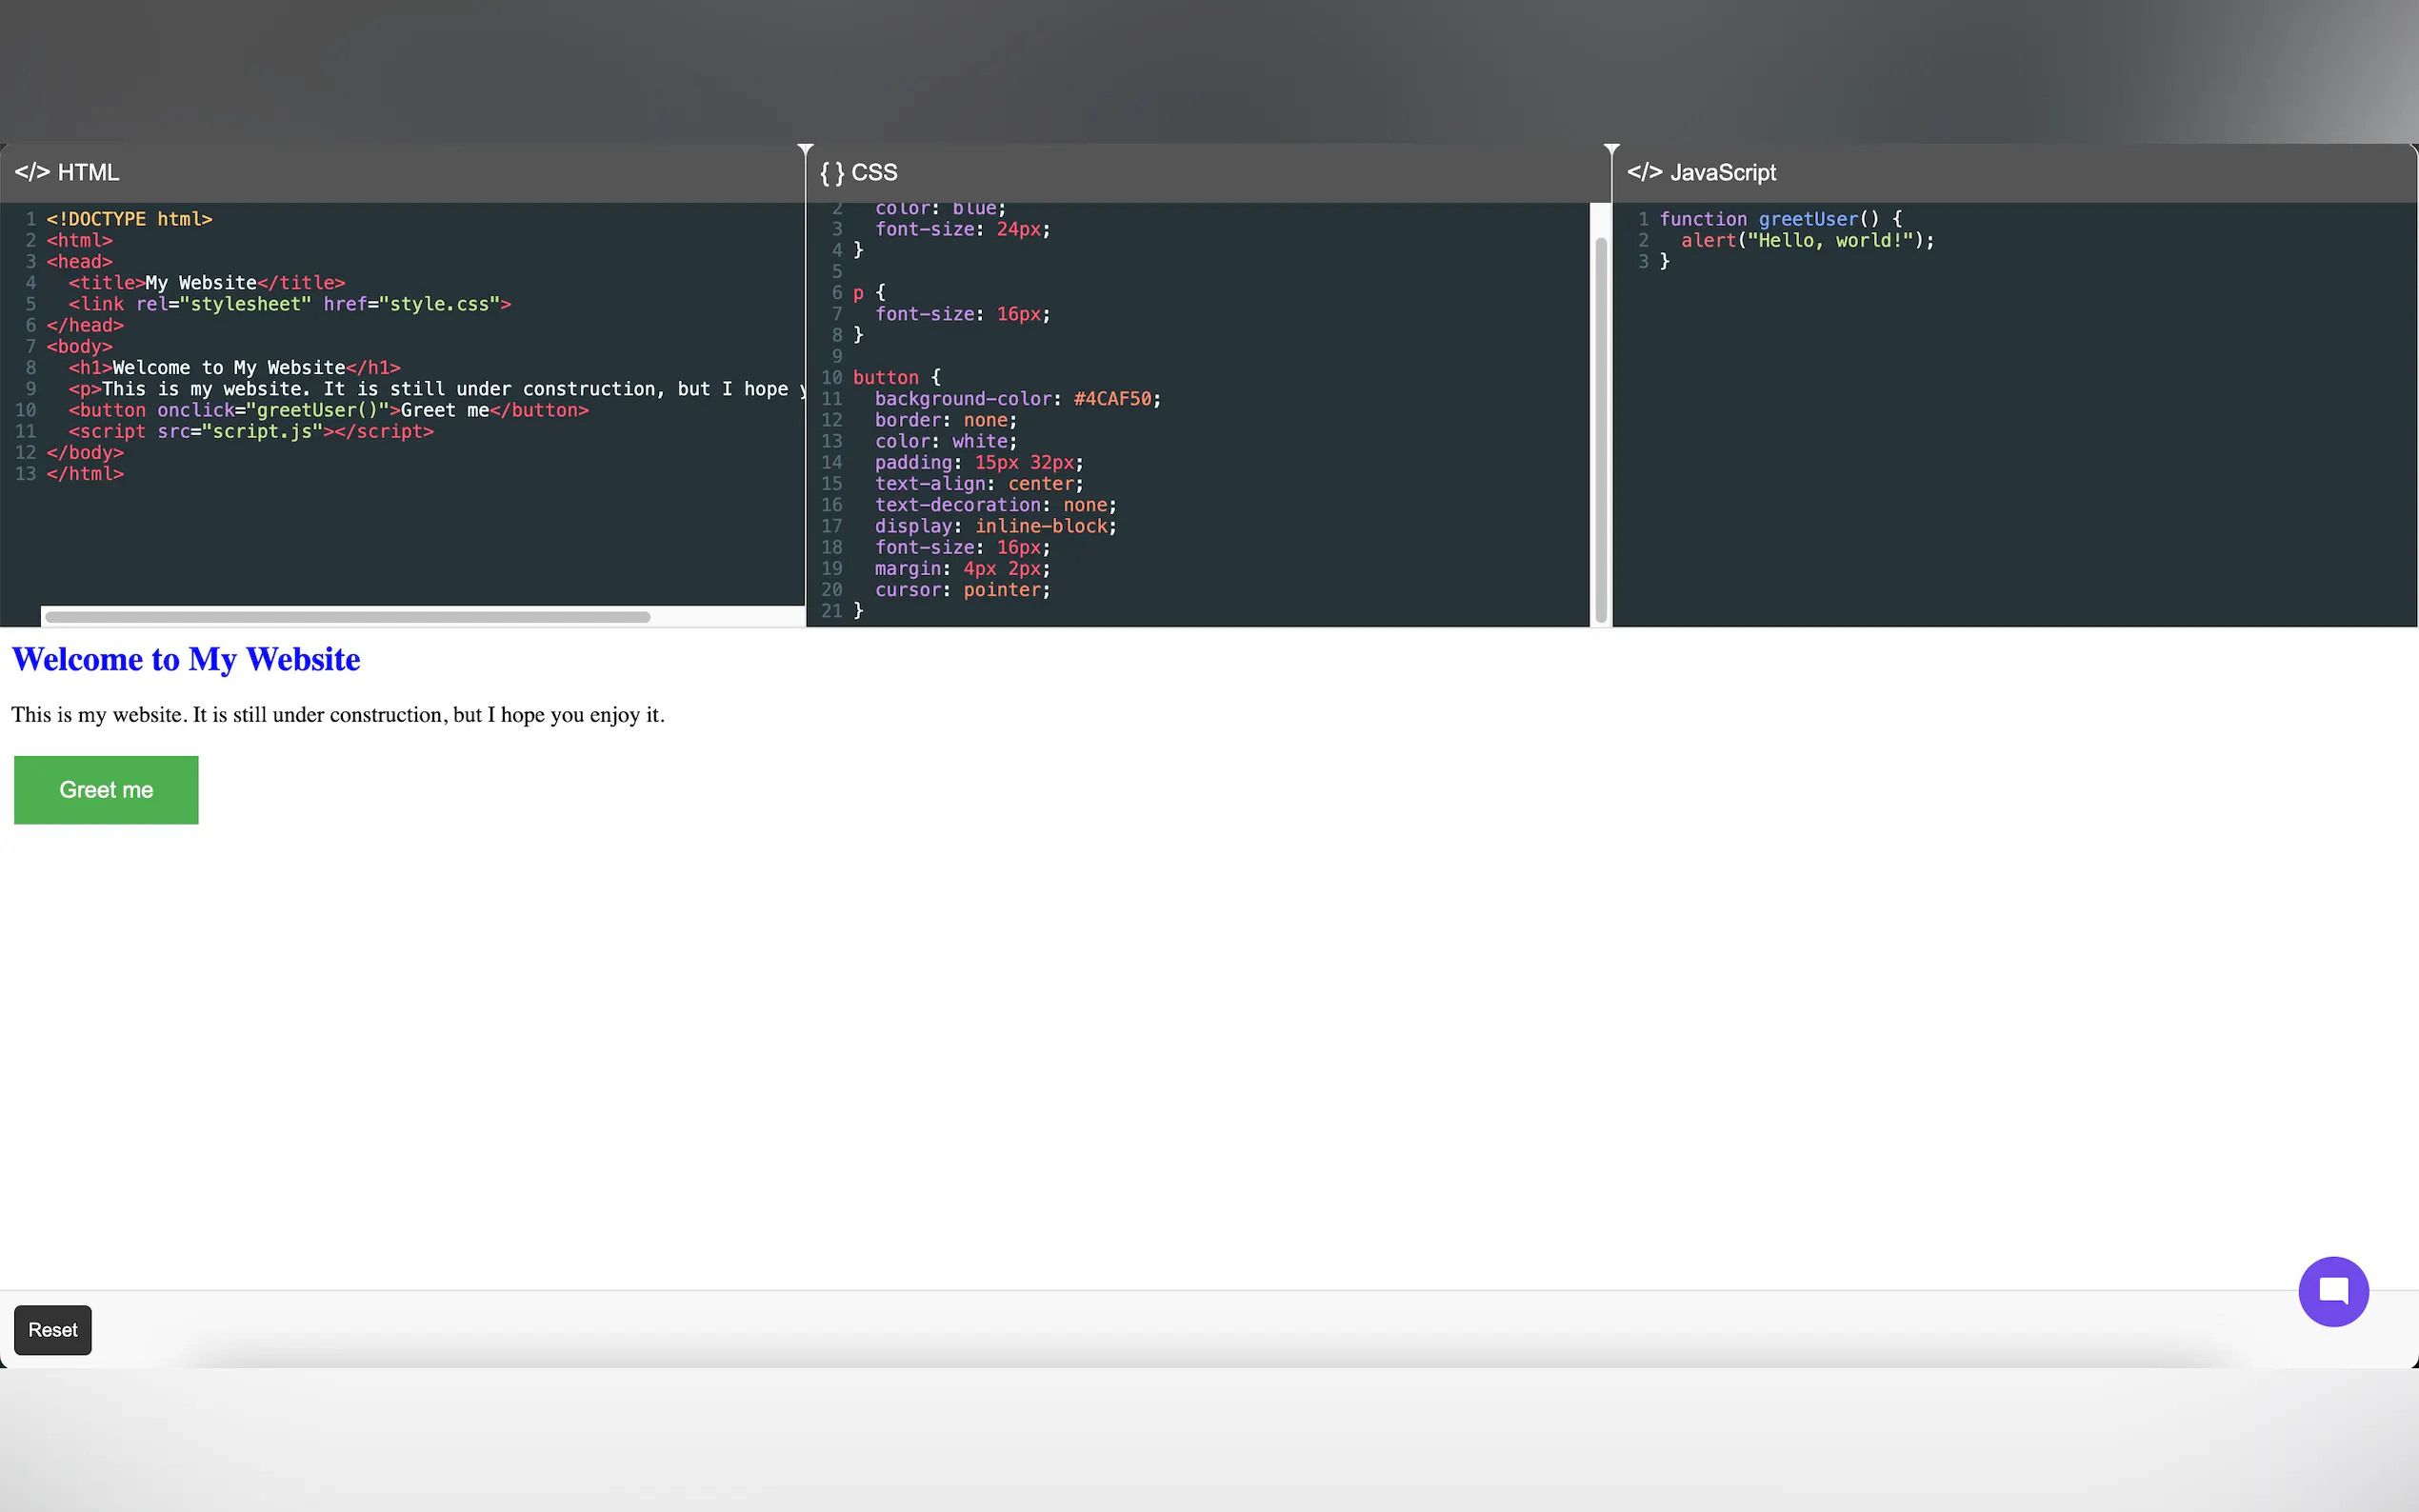Image resolution: width=2419 pixels, height=1512 pixels.
Task: Click the HTML editor horizontal scrollbar
Action: (348, 617)
